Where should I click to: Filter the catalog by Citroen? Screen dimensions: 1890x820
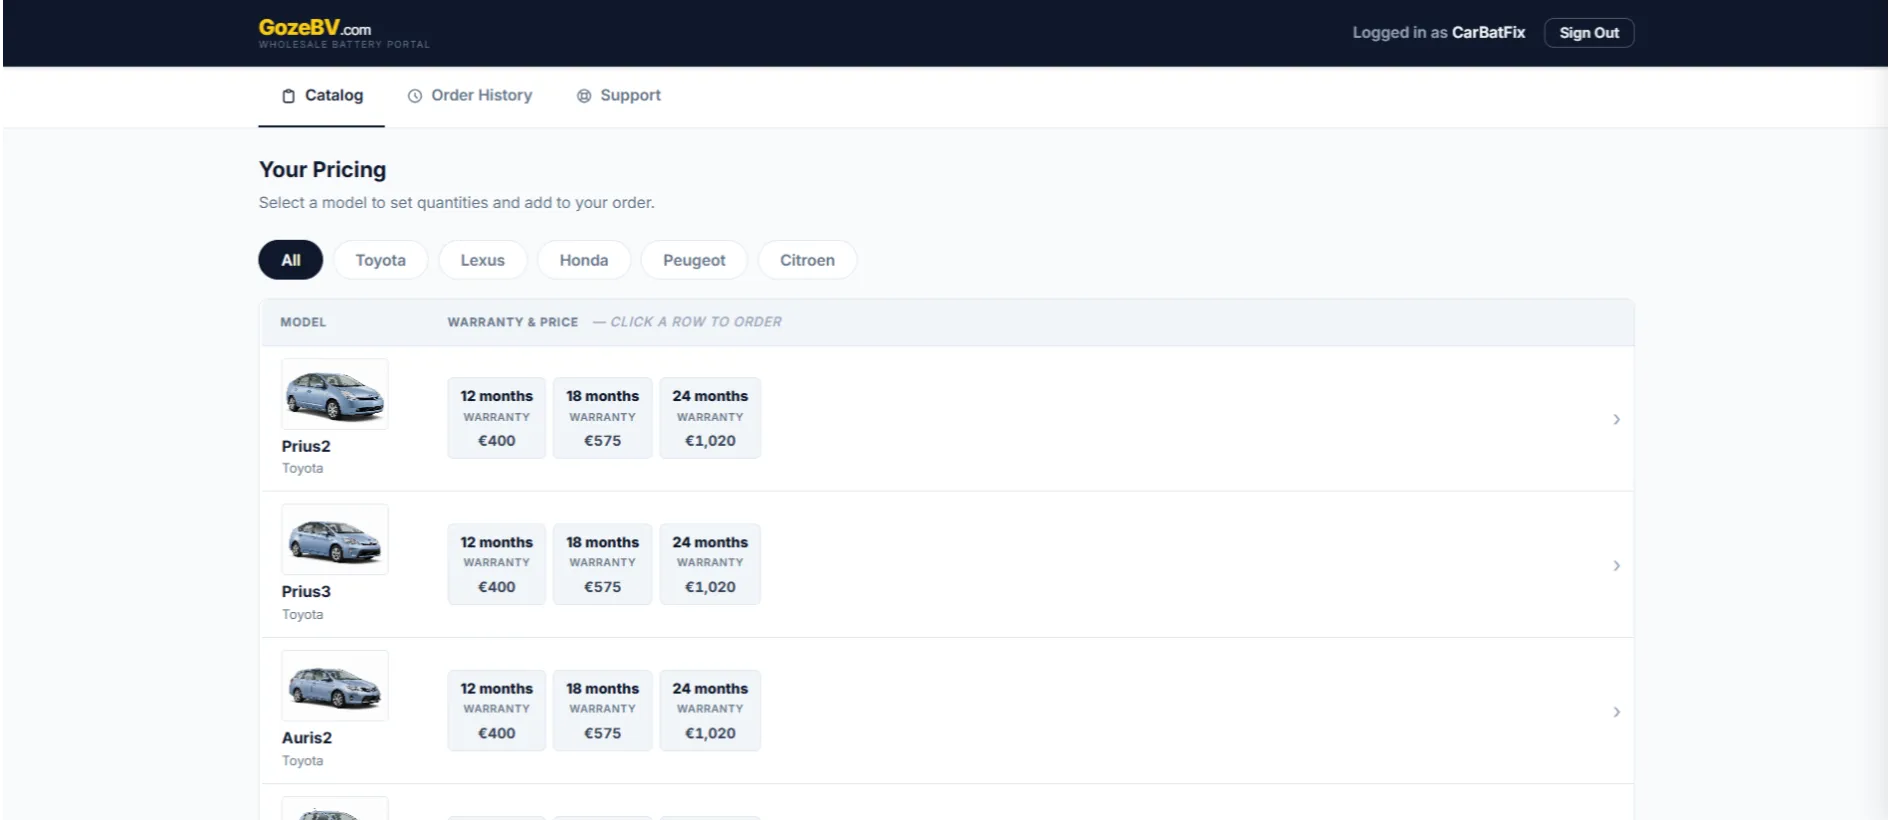pos(807,260)
